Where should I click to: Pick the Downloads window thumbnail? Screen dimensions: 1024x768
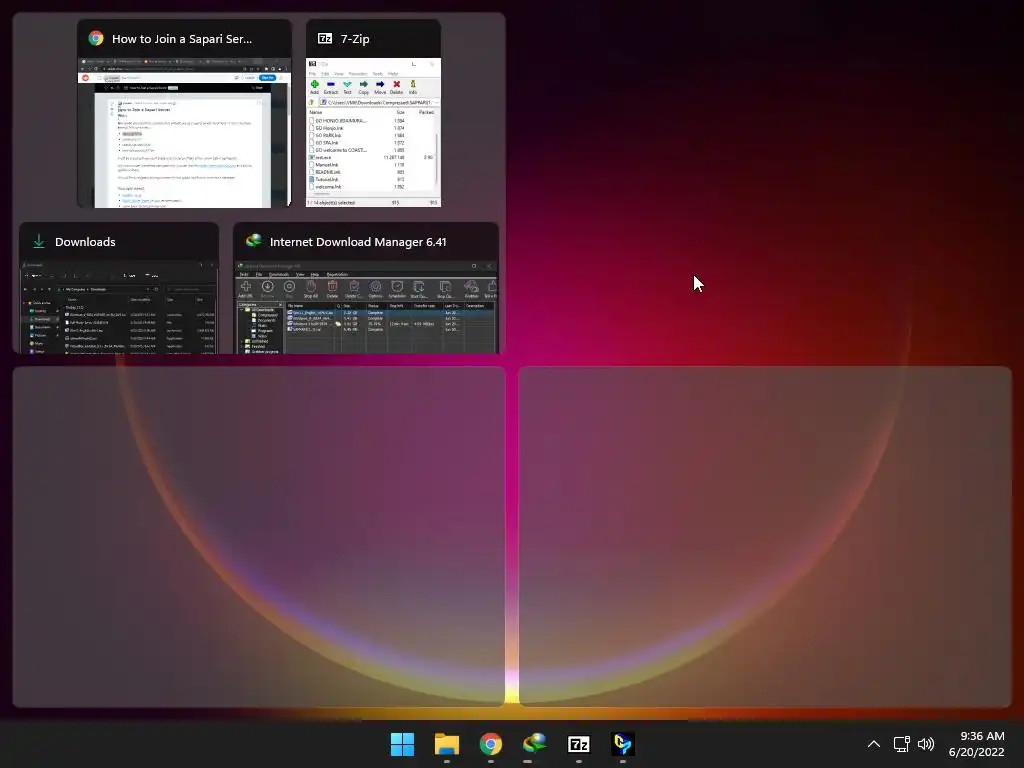click(119, 288)
